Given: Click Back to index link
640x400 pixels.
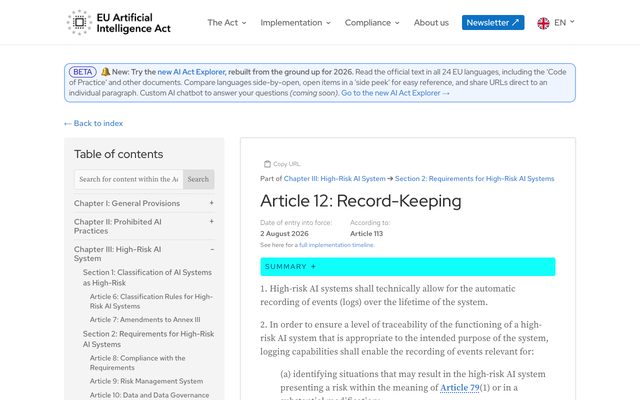Looking at the screenshot, I should (x=93, y=123).
